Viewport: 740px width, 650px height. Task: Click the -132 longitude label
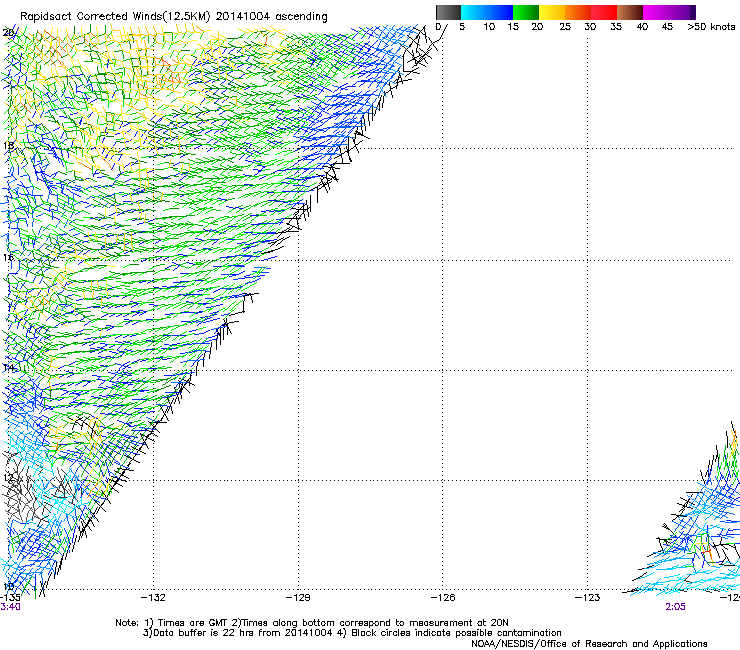153,598
